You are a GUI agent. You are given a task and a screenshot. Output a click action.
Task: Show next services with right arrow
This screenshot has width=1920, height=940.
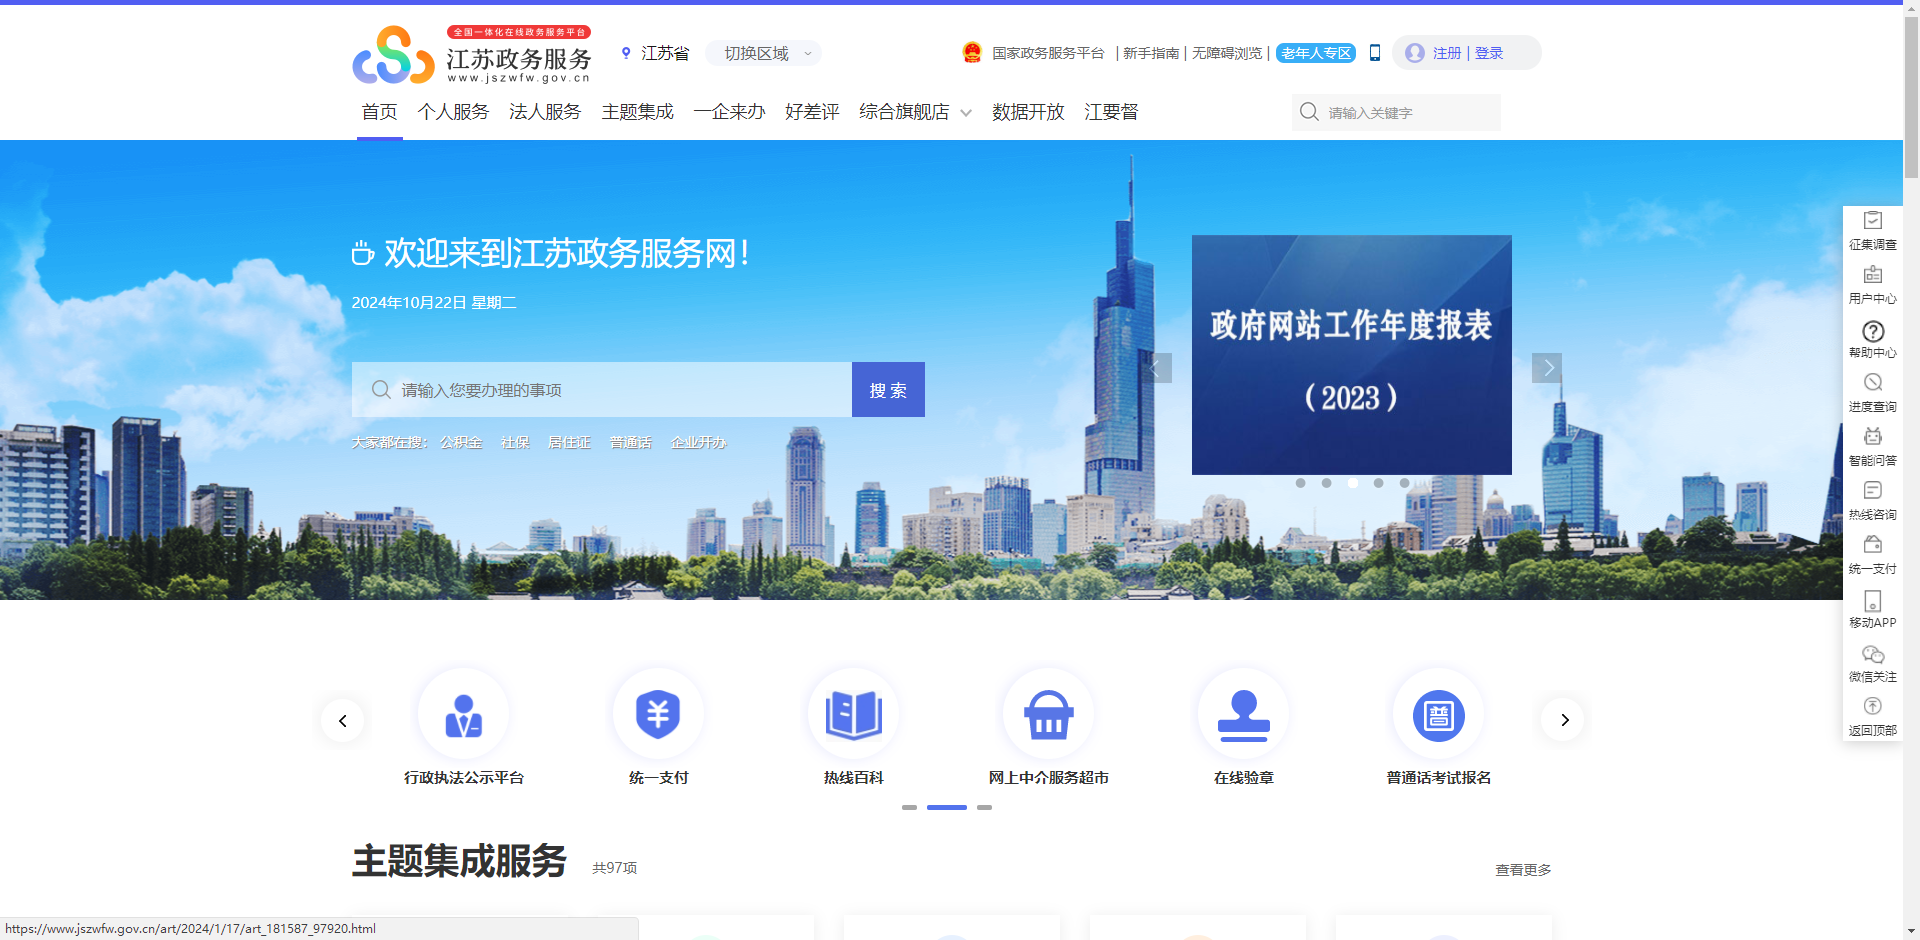pyautogui.click(x=1564, y=720)
